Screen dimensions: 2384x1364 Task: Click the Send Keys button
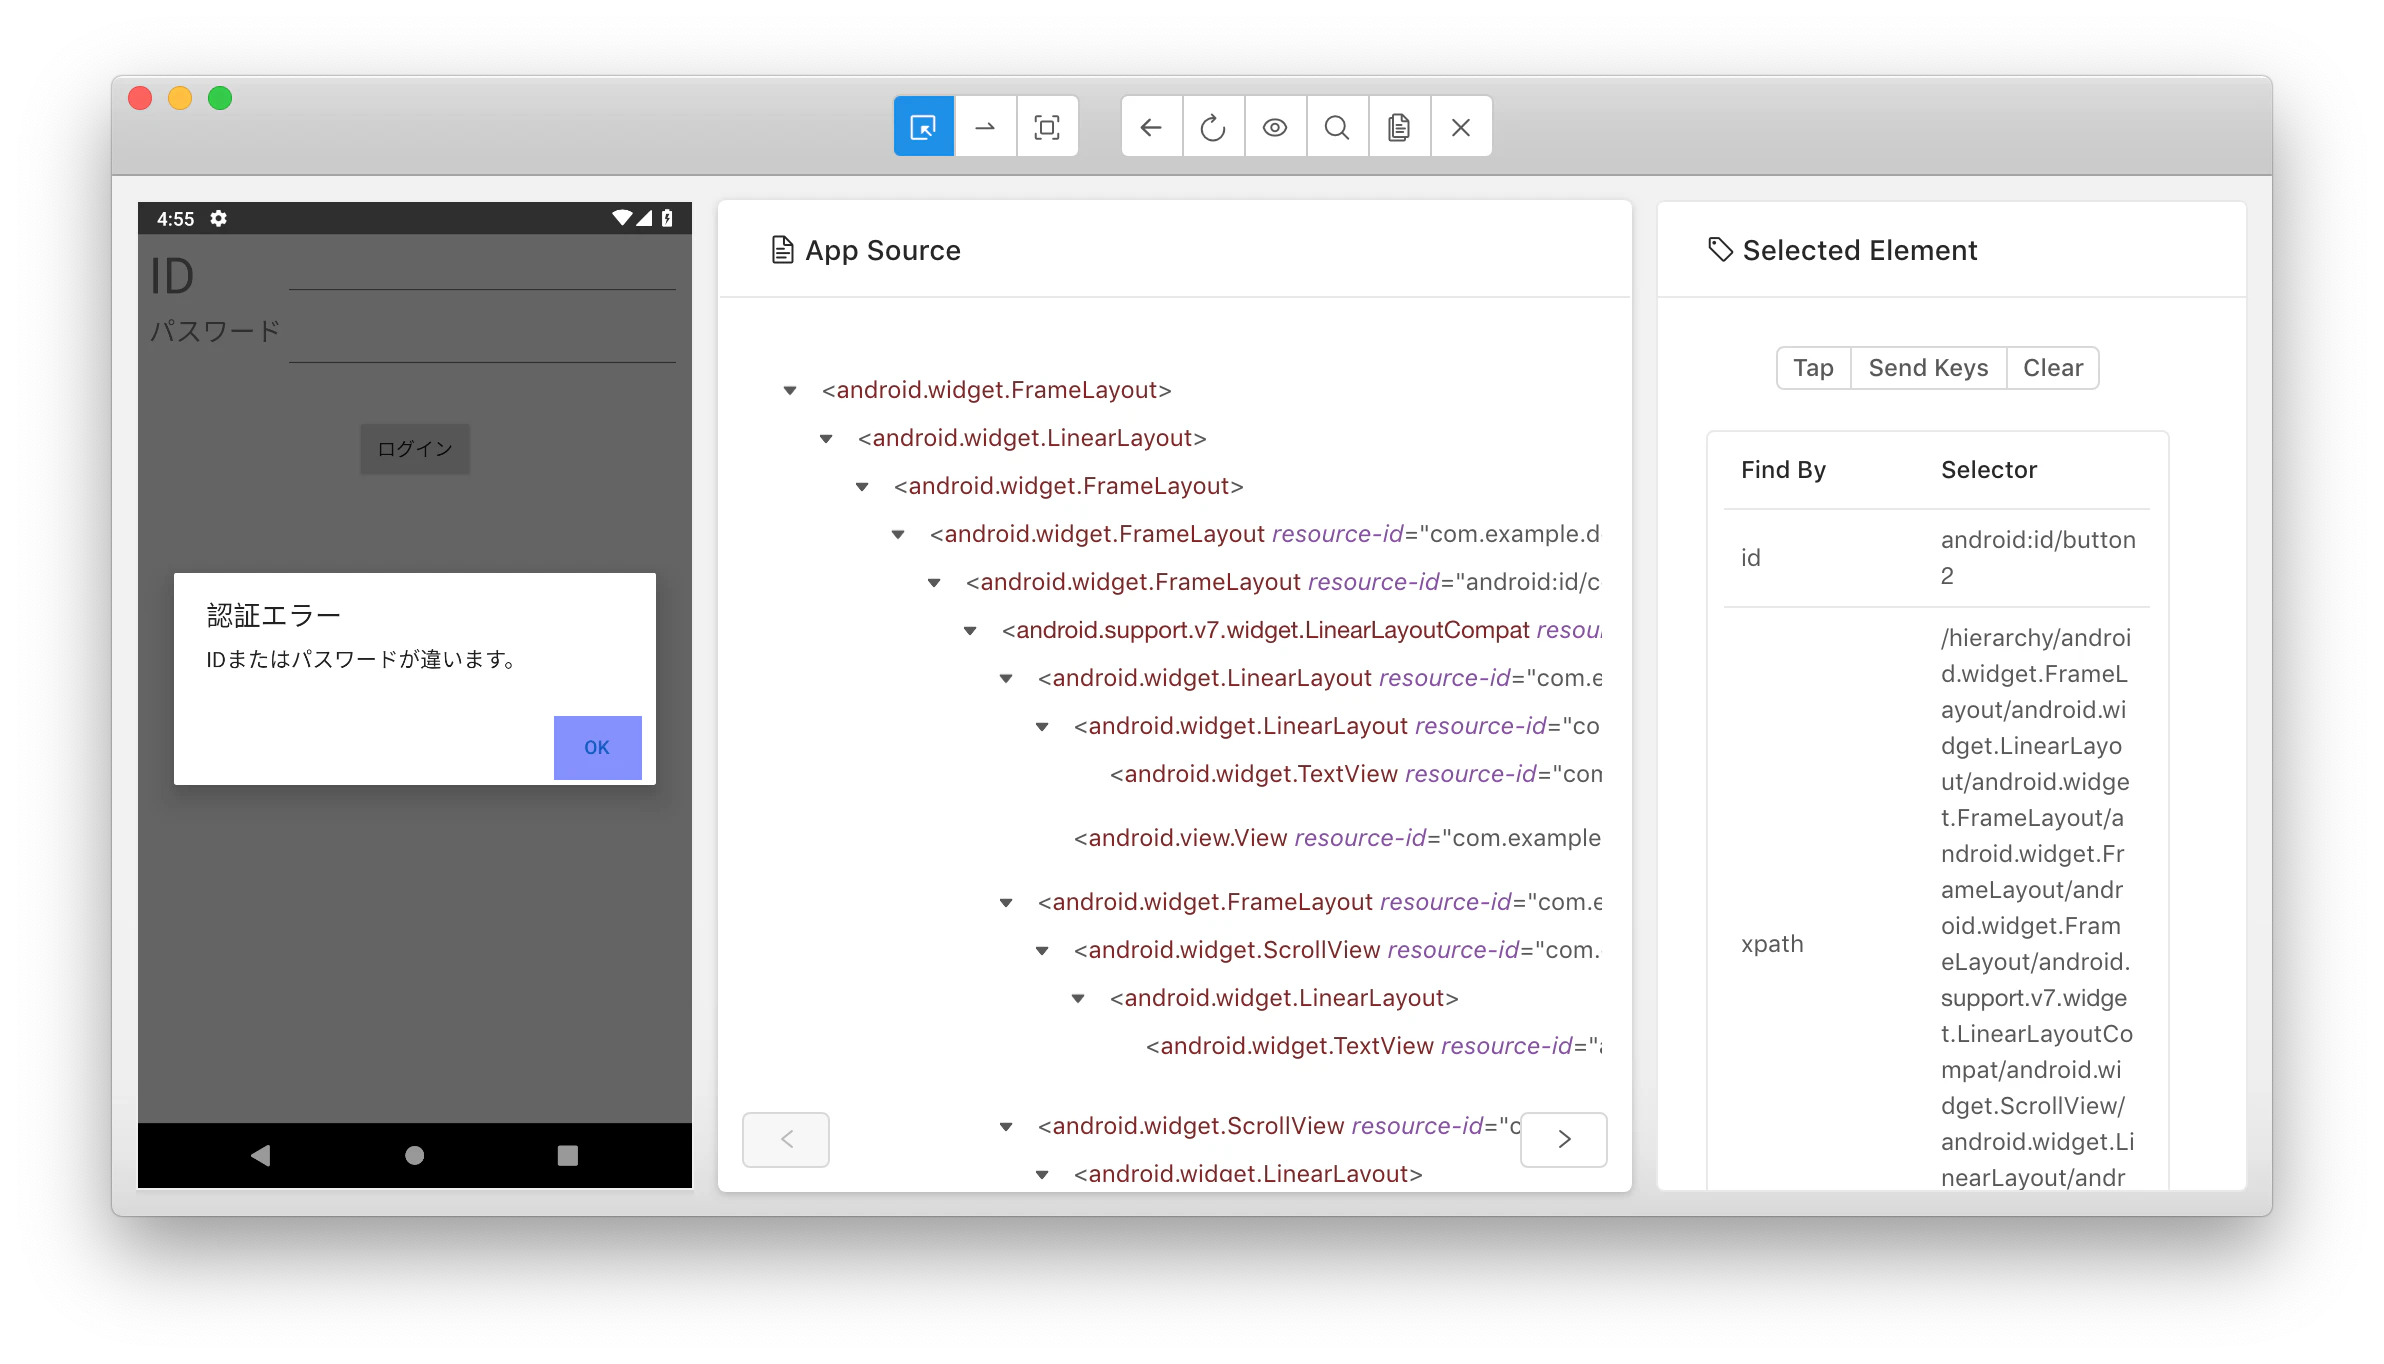point(1928,368)
